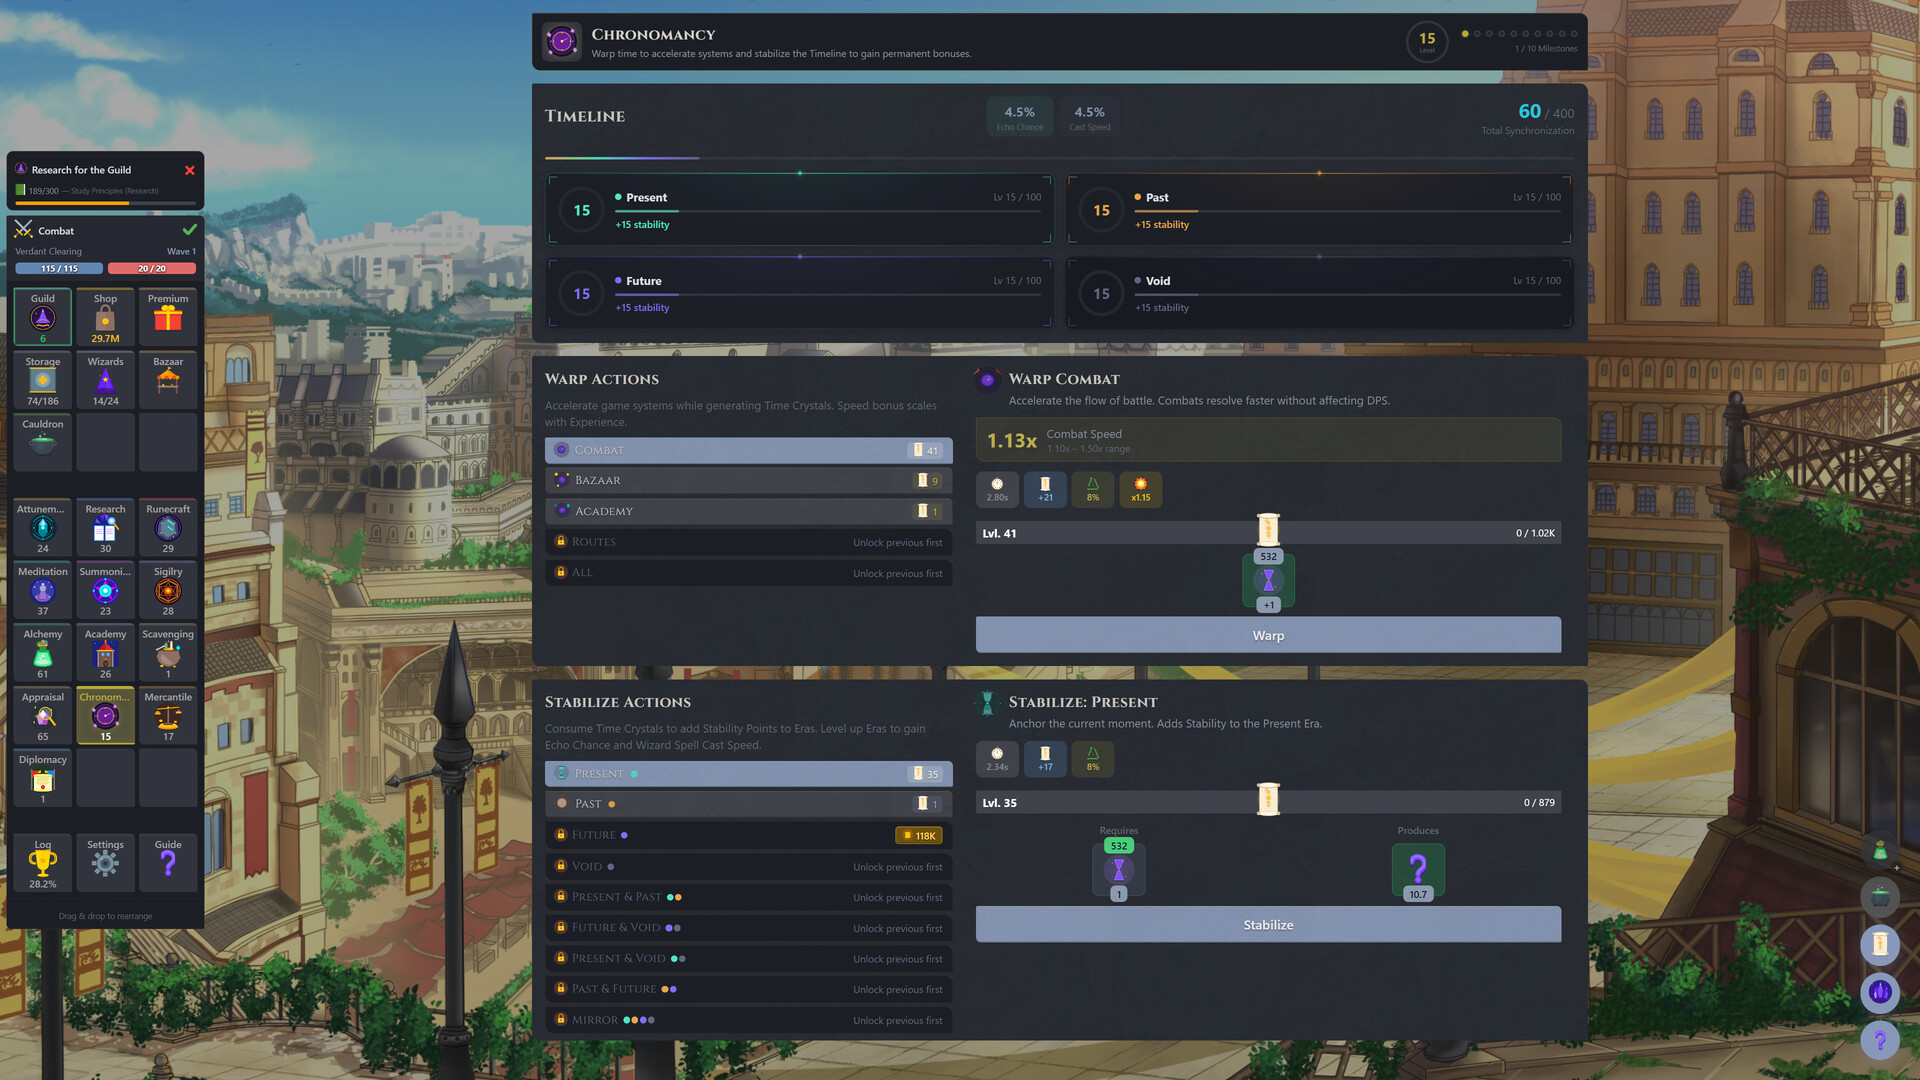Click the Time Crystal requirement hourglass icon

(1118, 870)
